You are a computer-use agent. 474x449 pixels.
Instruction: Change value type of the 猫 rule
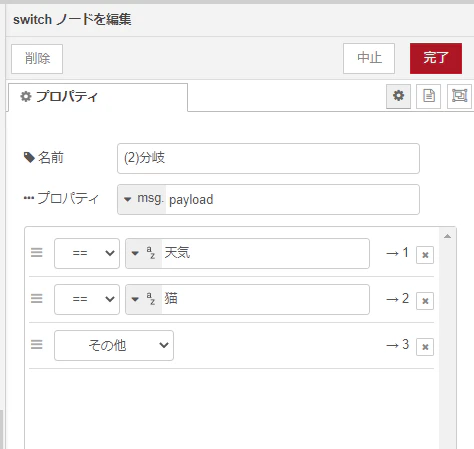pos(144,299)
